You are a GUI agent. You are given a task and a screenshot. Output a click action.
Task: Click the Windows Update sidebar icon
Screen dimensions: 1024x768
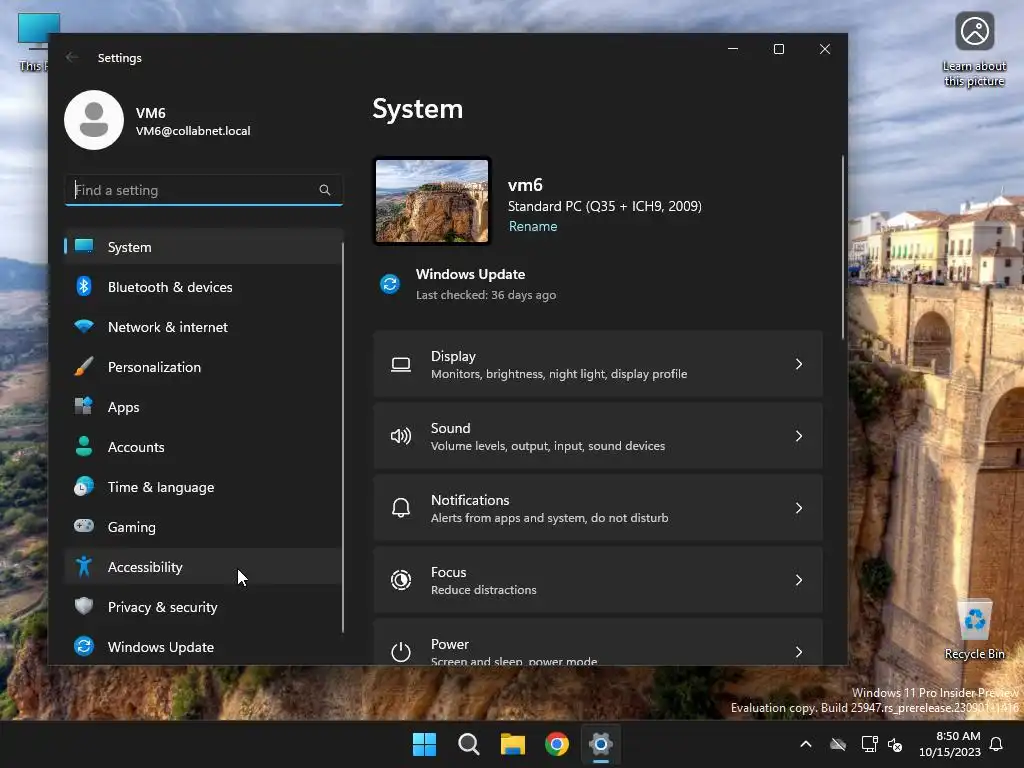84,646
